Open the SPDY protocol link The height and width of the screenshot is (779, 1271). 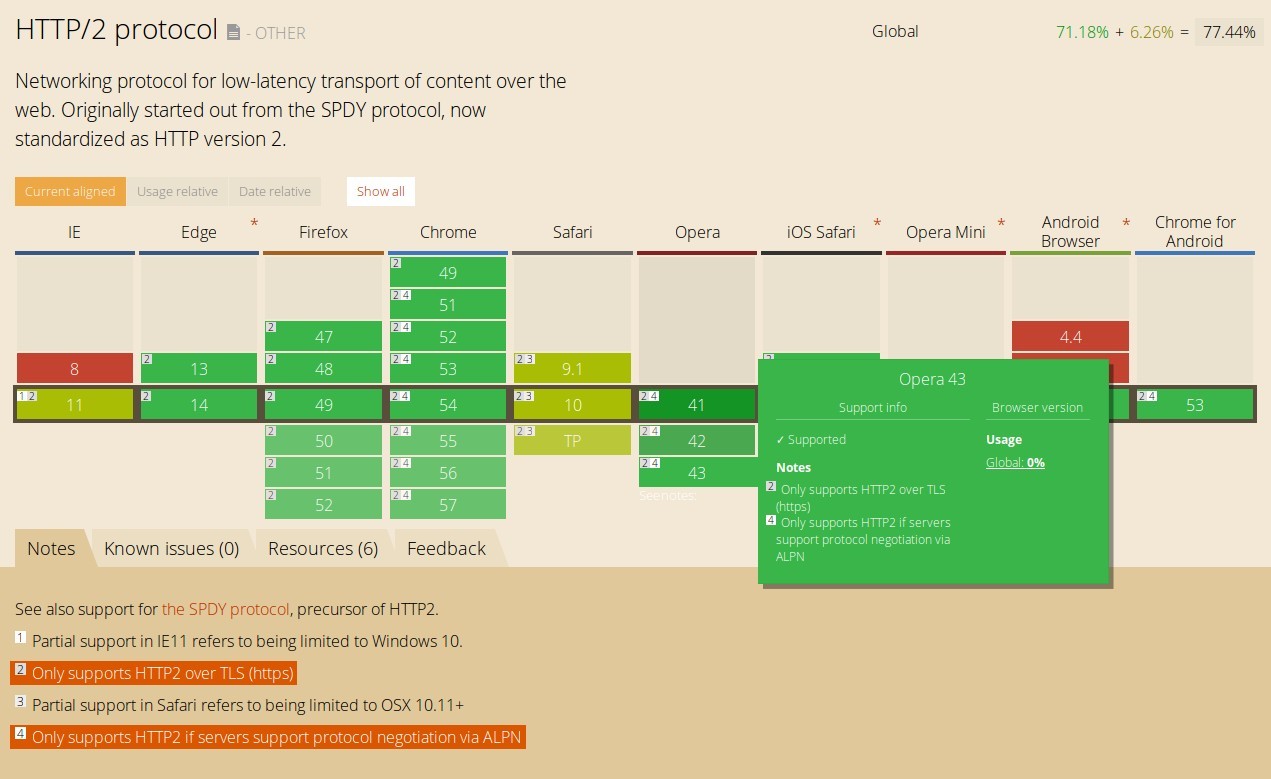coord(227,609)
